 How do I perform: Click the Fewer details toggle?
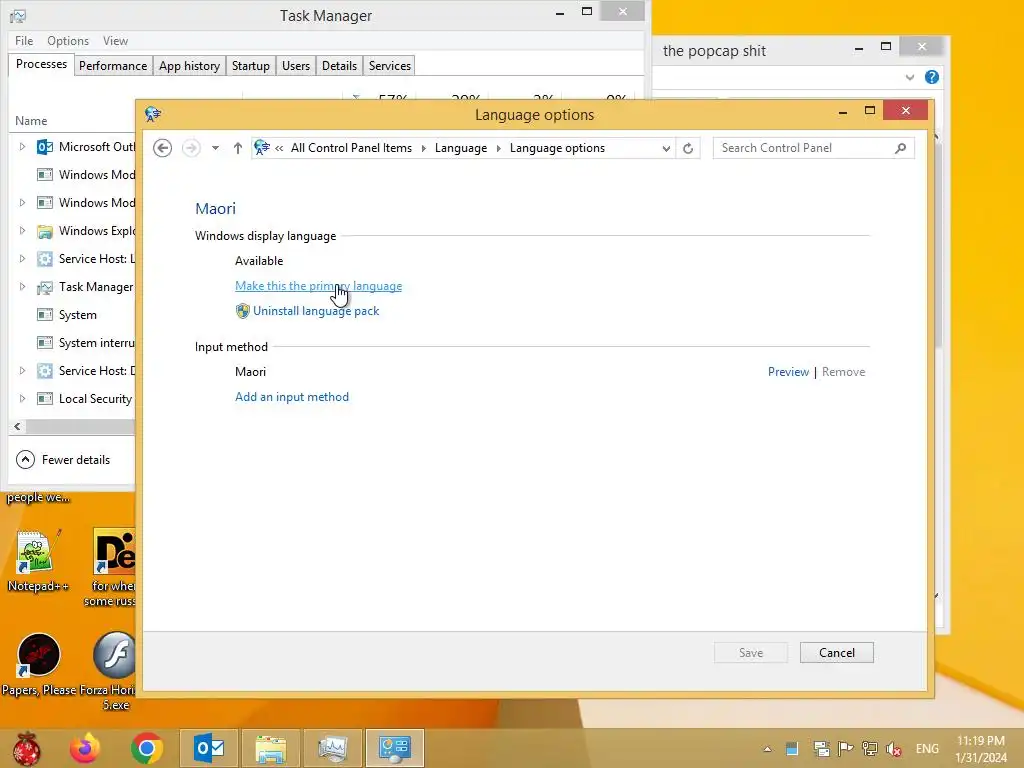[x=63, y=460]
